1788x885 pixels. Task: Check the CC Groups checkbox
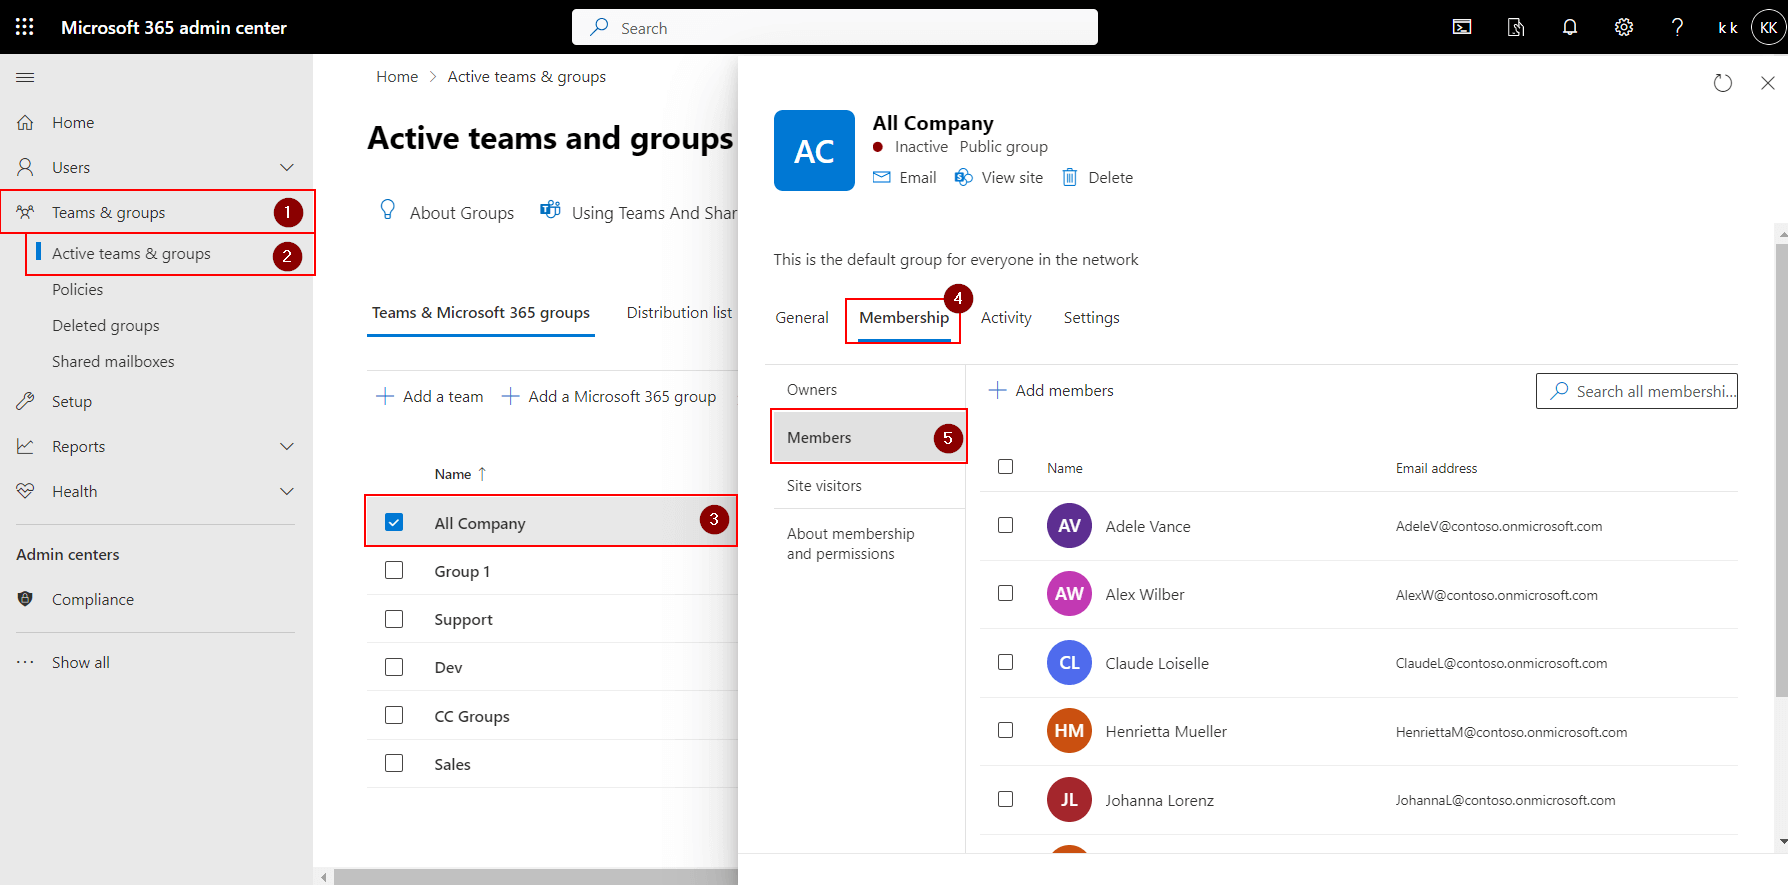[x=394, y=715]
